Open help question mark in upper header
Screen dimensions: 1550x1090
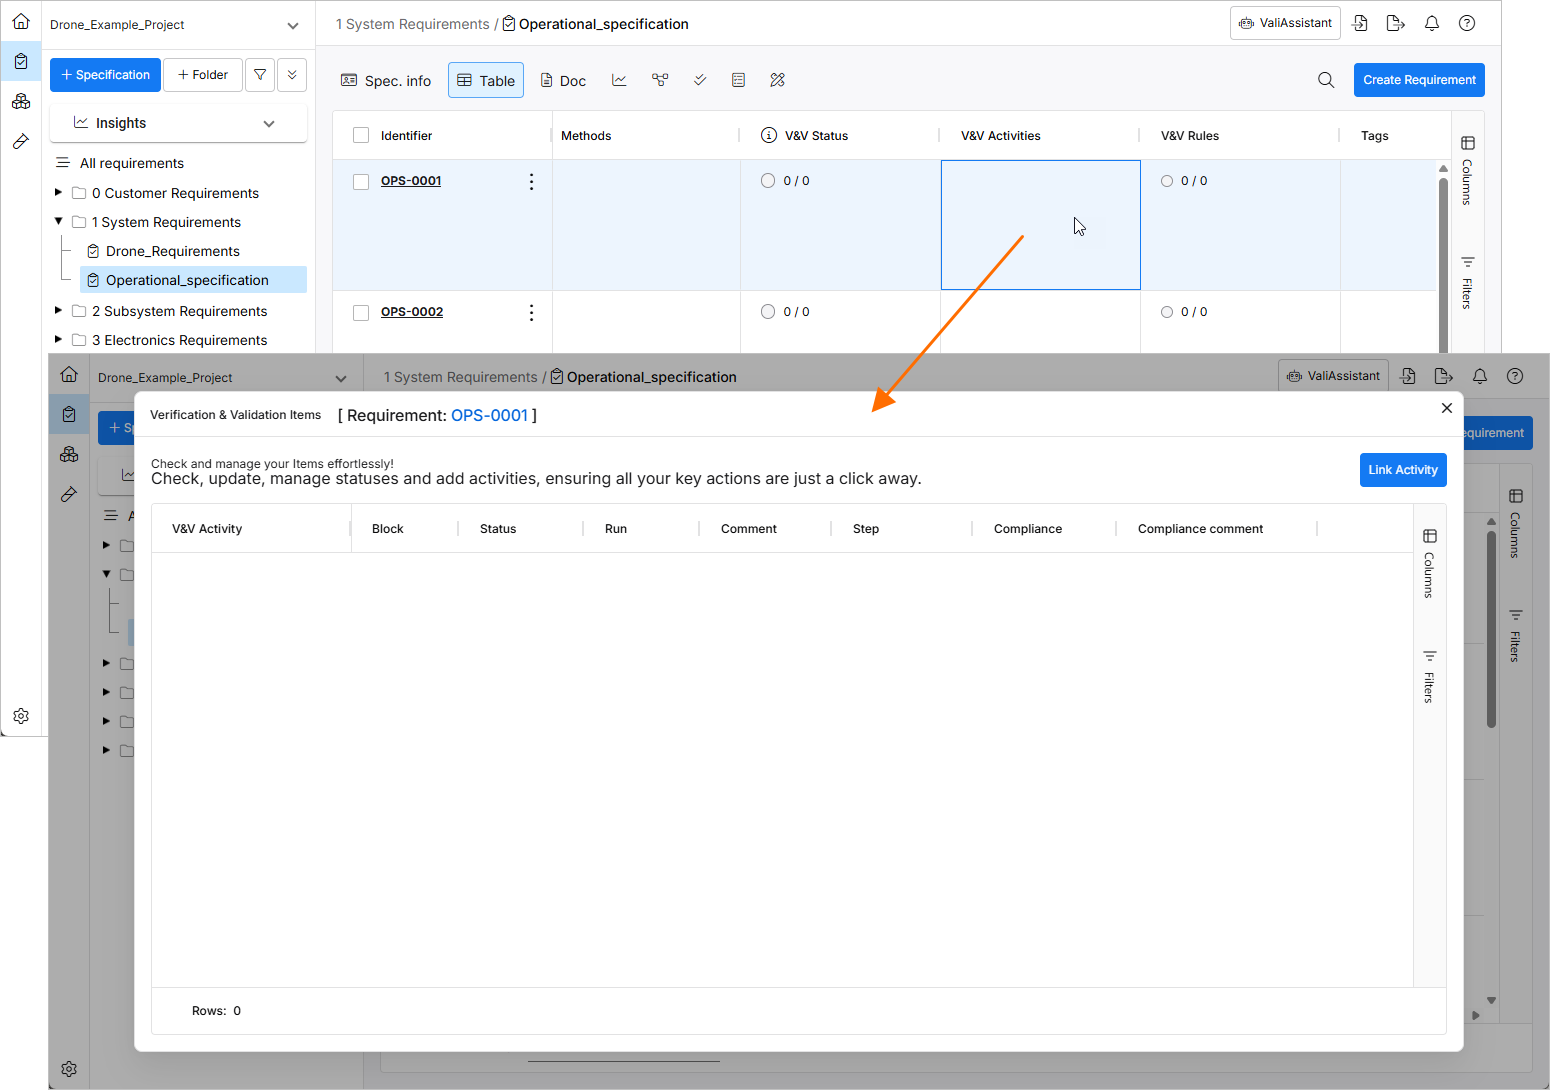[x=1467, y=23]
